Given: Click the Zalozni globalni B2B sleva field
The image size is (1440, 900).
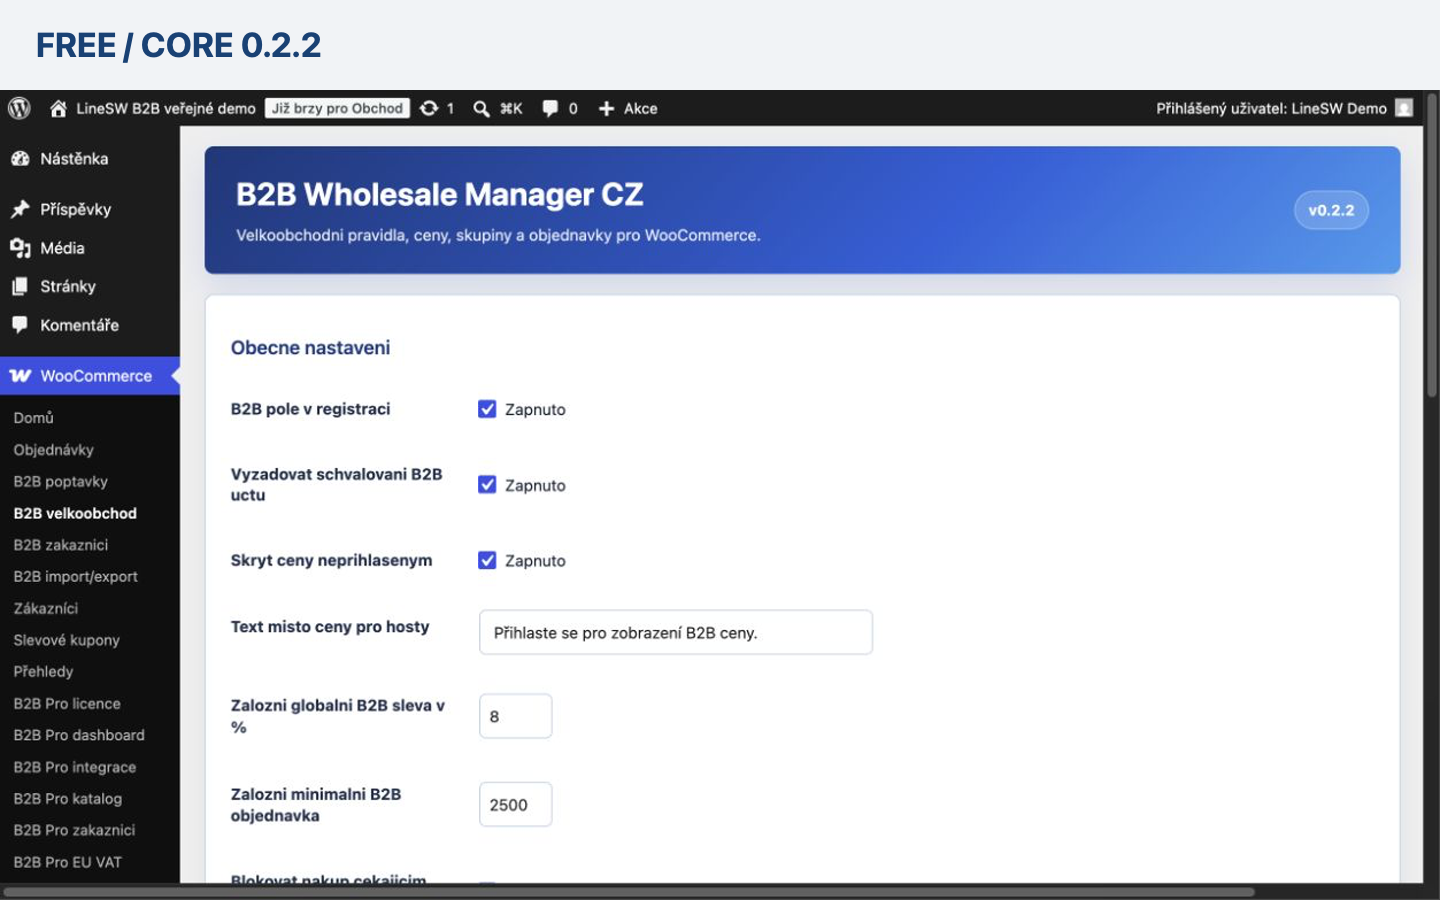Looking at the screenshot, I should coord(516,716).
